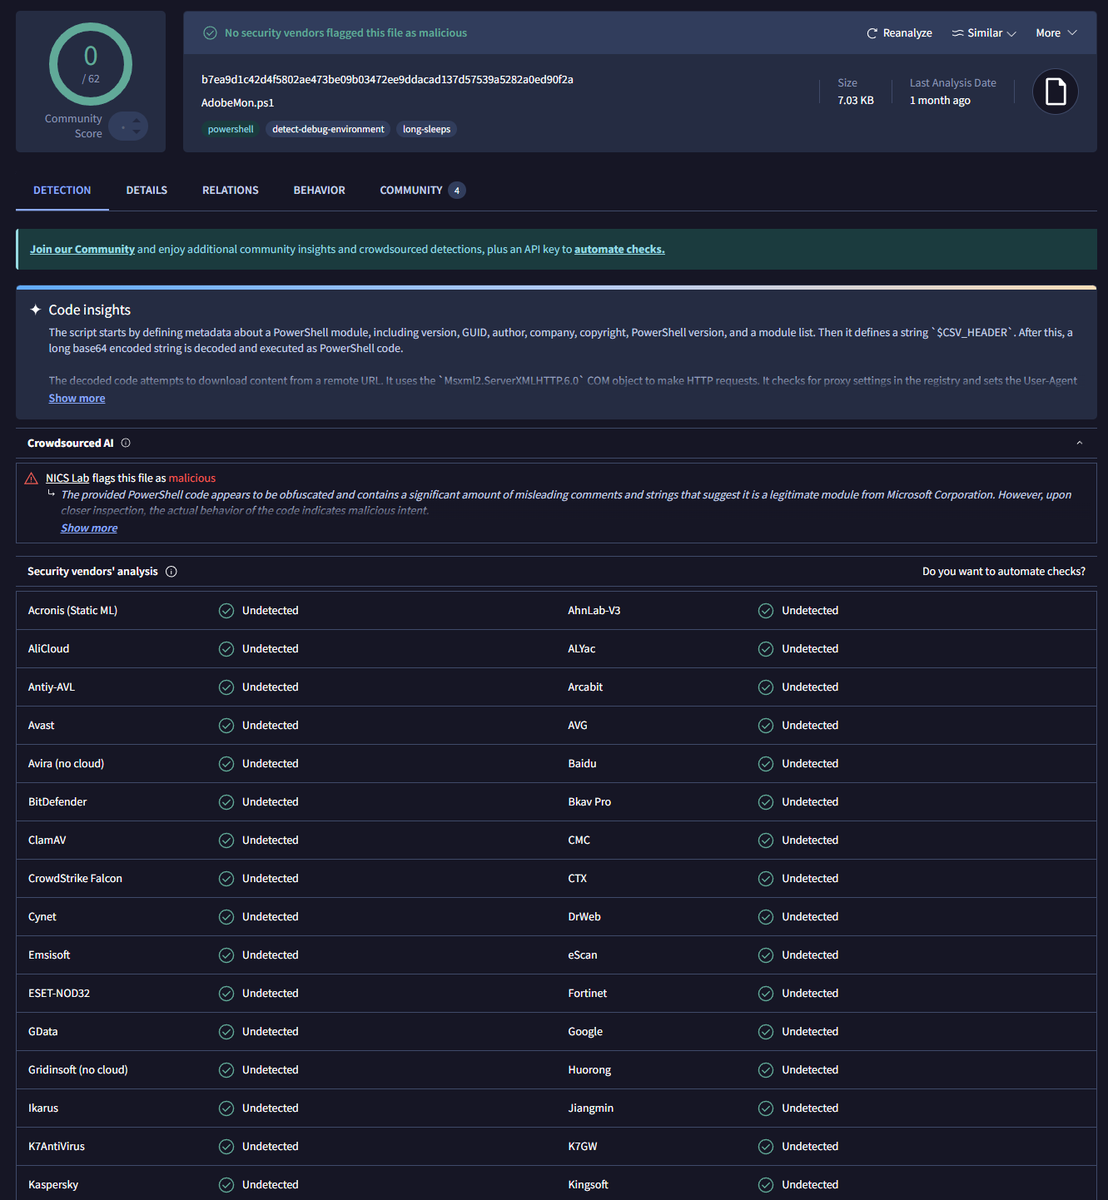Click the red warning triangle by NICS Lab

(x=32, y=479)
